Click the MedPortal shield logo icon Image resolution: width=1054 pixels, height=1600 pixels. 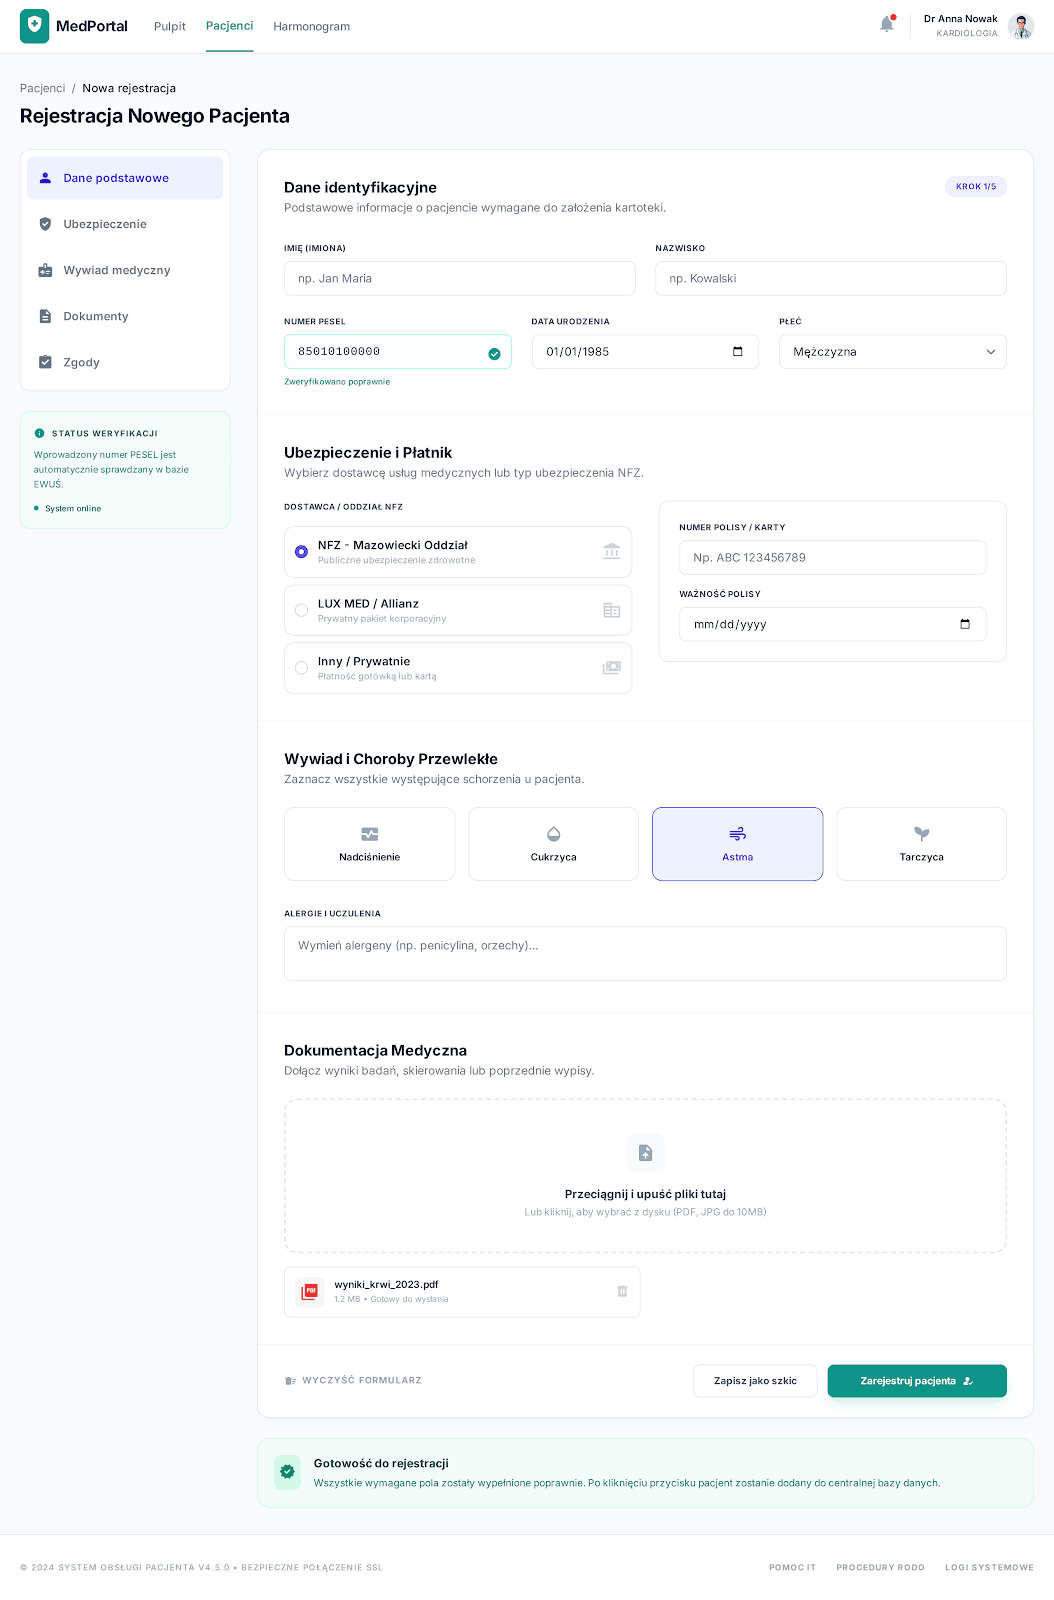34,26
